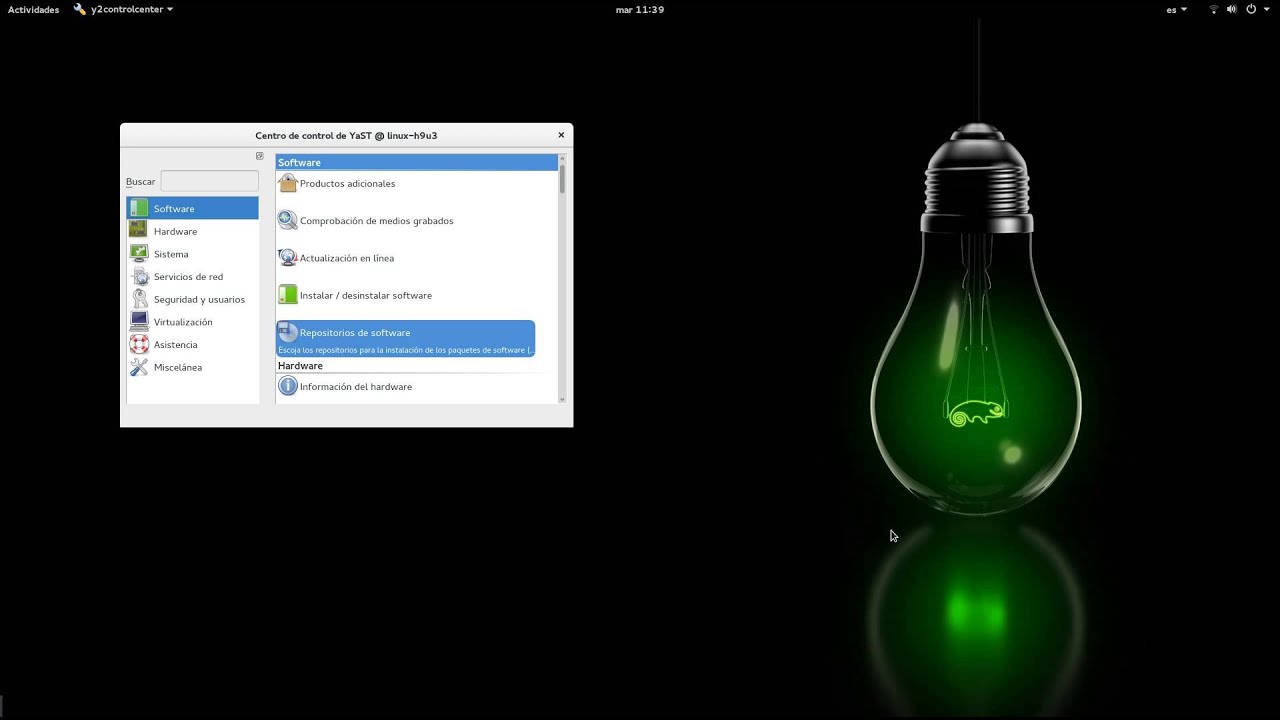The image size is (1280, 720).
Task: Focus the Buscar search field
Action: point(209,181)
